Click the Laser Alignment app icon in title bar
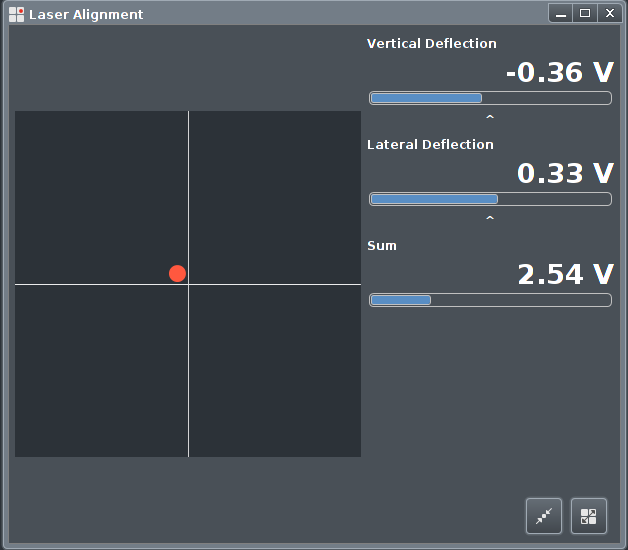The height and width of the screenshot is (550, 628). coord(16,14)
